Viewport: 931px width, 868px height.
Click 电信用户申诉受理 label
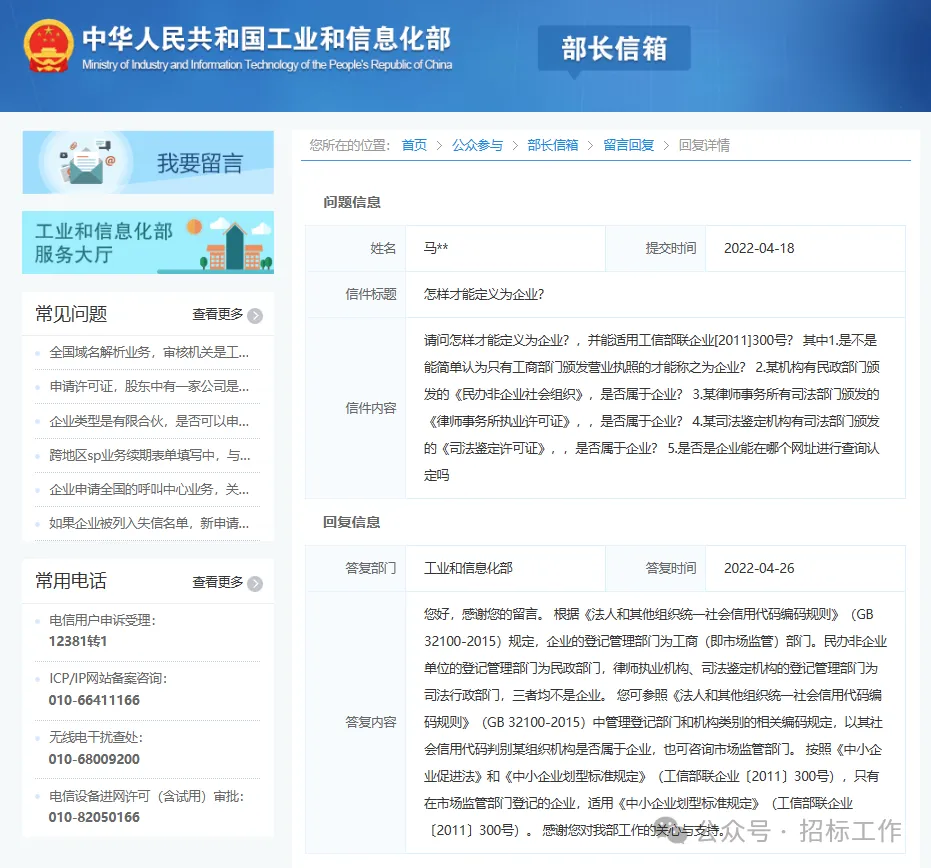(x=102, y=620)
